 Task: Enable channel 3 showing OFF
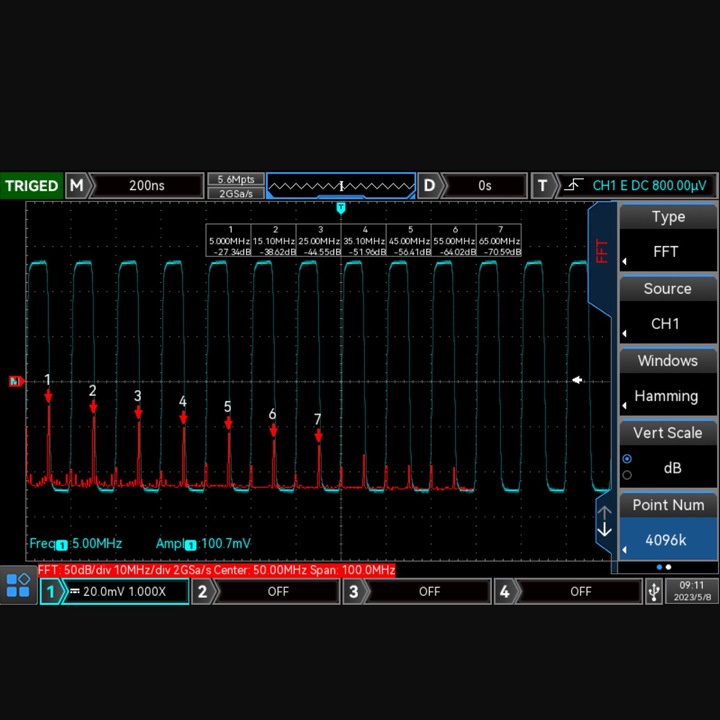click(x=429, y=591)
